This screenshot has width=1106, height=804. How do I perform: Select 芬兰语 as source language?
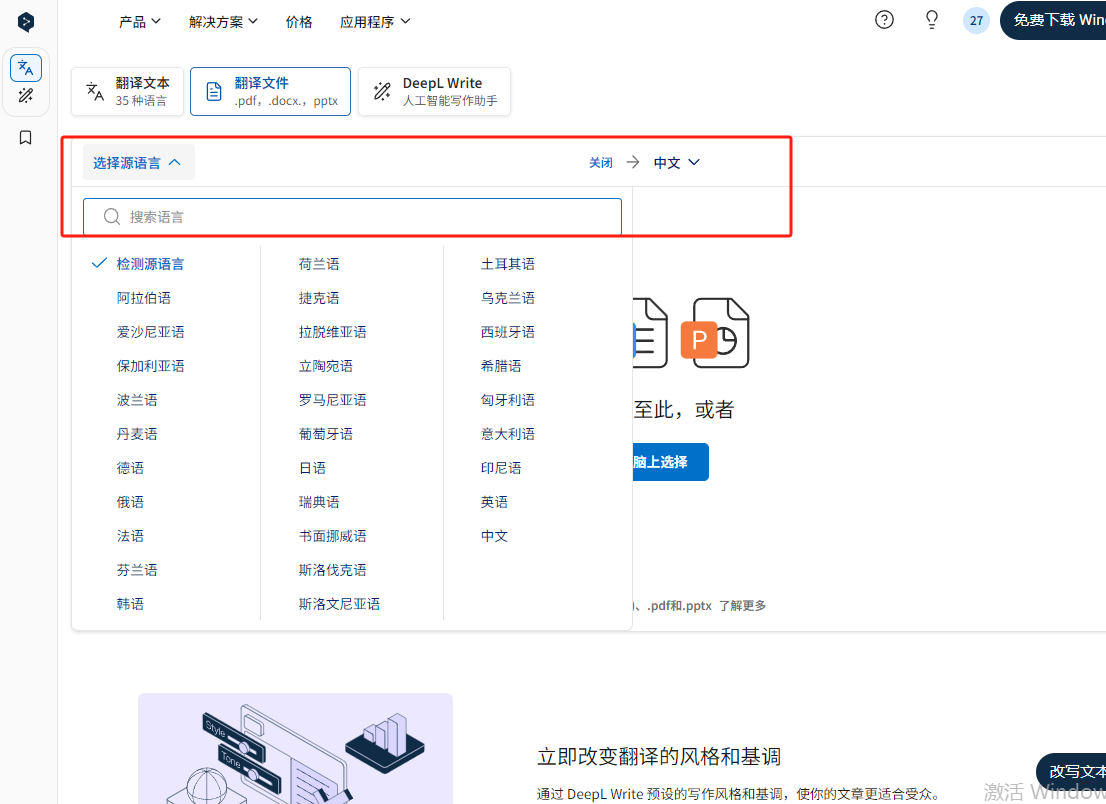click(x=137, y=569)
